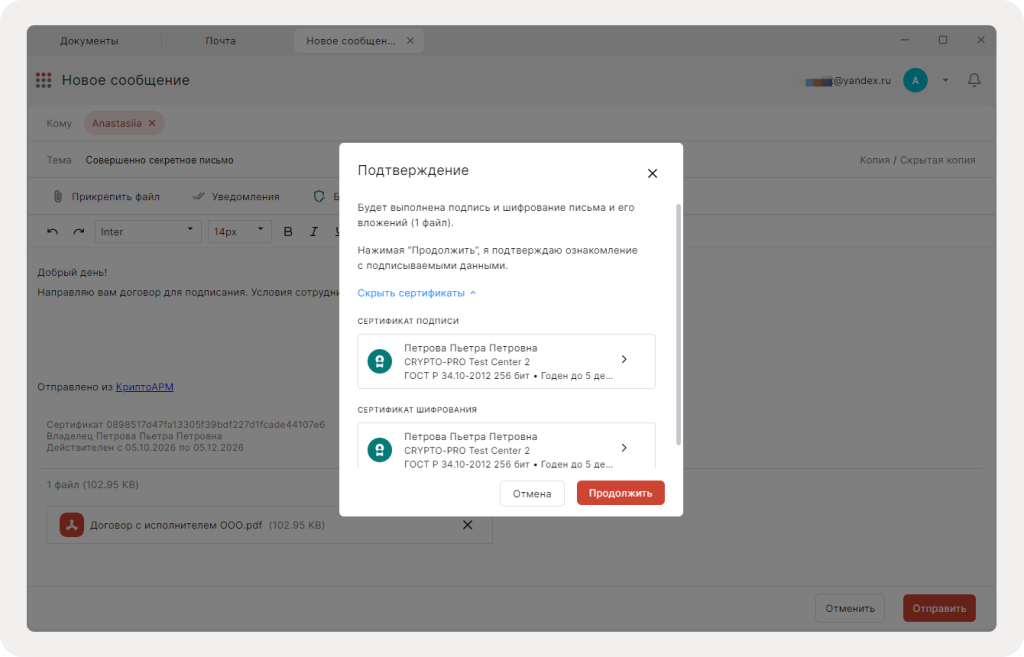
Task: Open the КриптоАРМ link
Action: [144, 387]
